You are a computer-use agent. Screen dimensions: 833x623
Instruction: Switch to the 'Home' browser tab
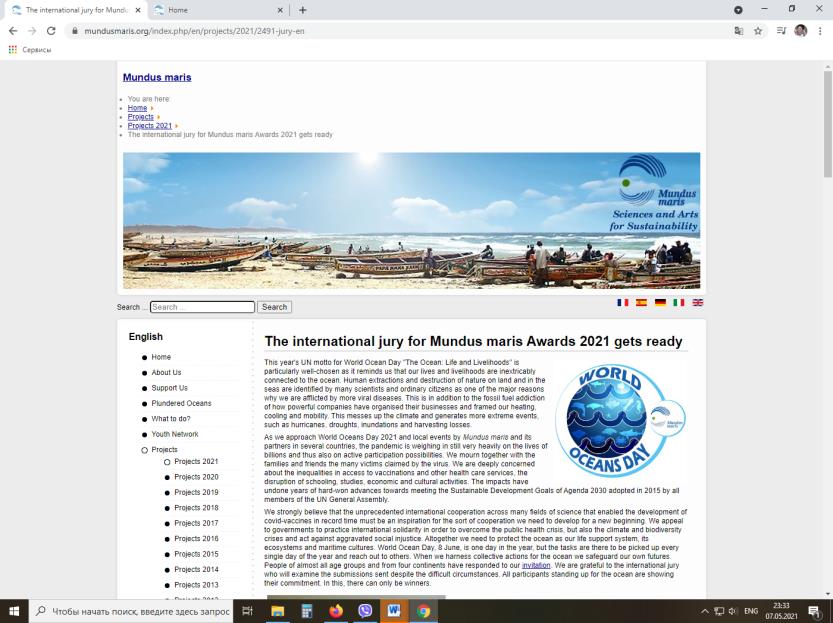point(216,10)
